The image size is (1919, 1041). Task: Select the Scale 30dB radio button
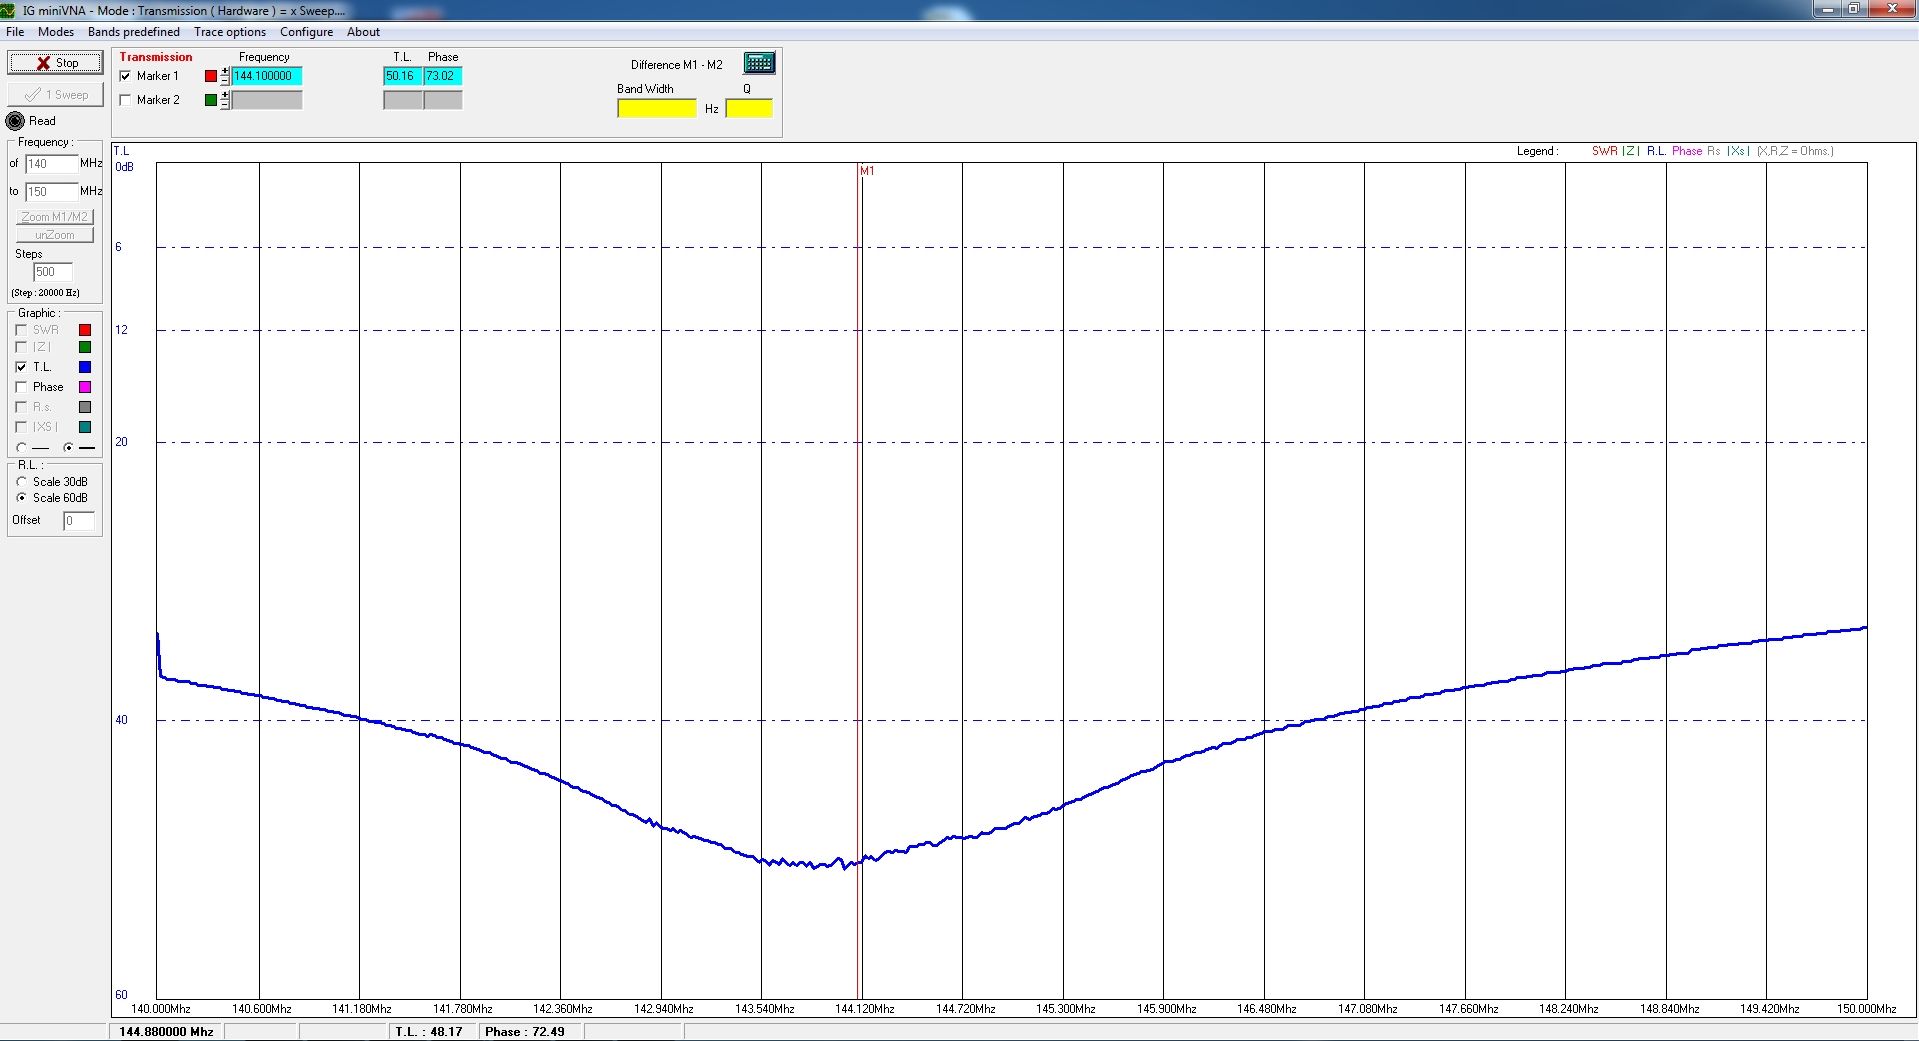coord(21,482)
